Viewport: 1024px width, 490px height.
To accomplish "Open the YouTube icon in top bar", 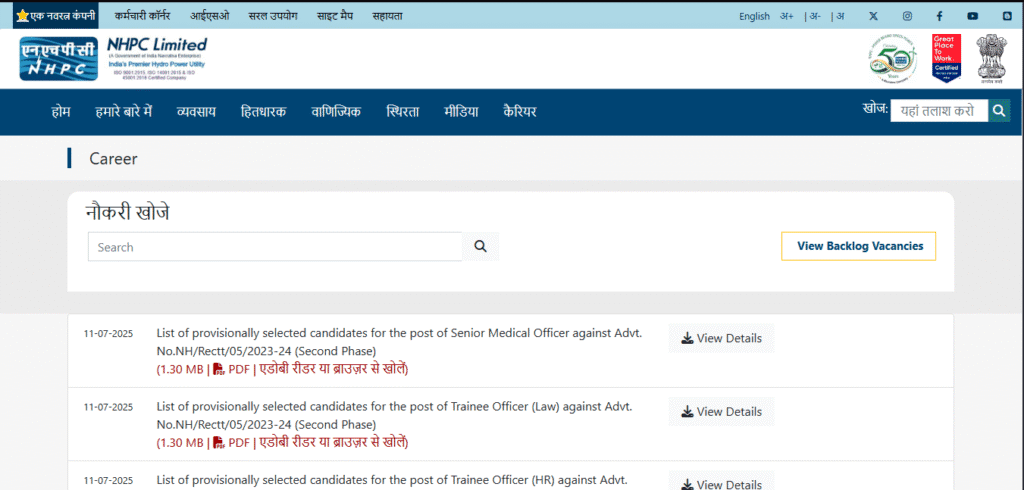I will click(x=972, y=16).
